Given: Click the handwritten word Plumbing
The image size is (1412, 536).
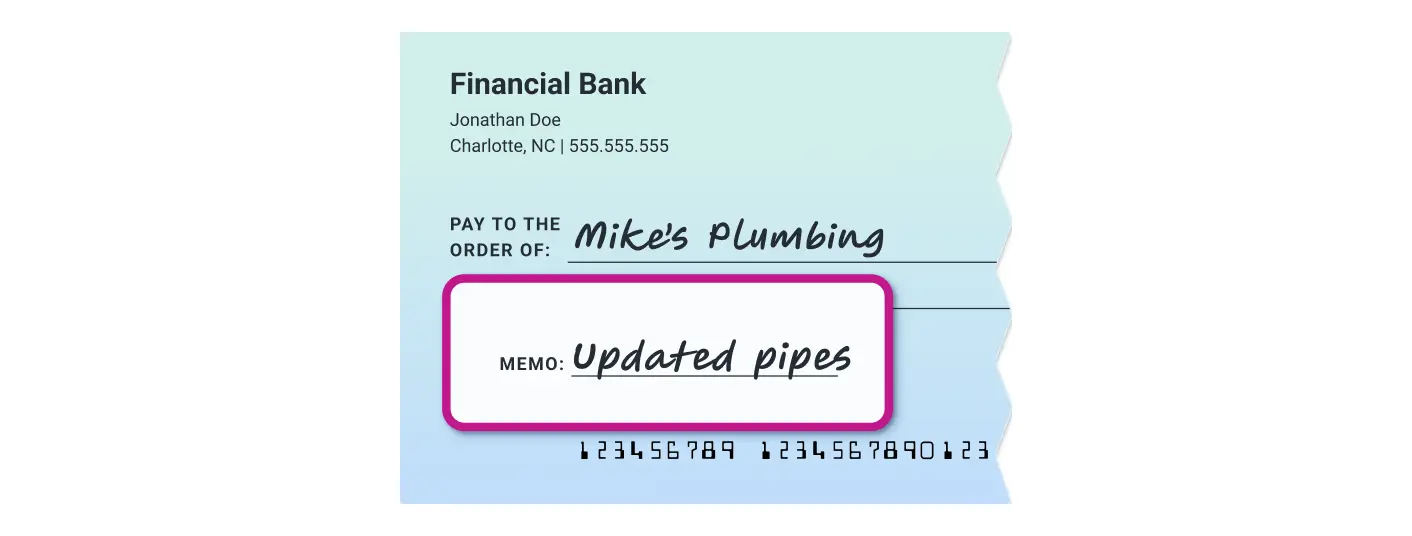Looking at the screenshot, I should tap(796, 238).
